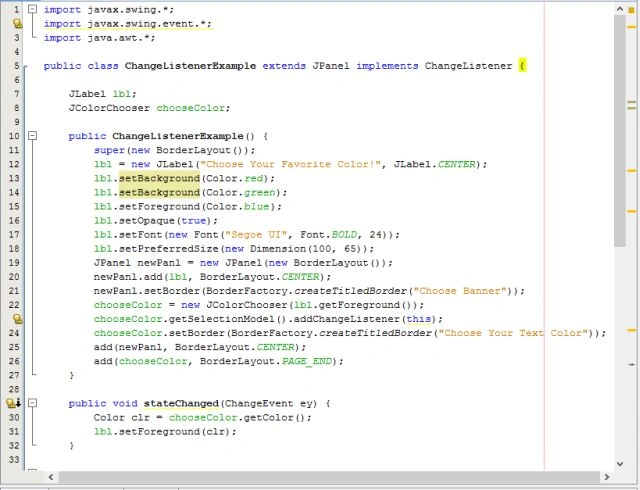Click the override hint icon beside stateChanged method
640x490 pixels.
[13, 403]
